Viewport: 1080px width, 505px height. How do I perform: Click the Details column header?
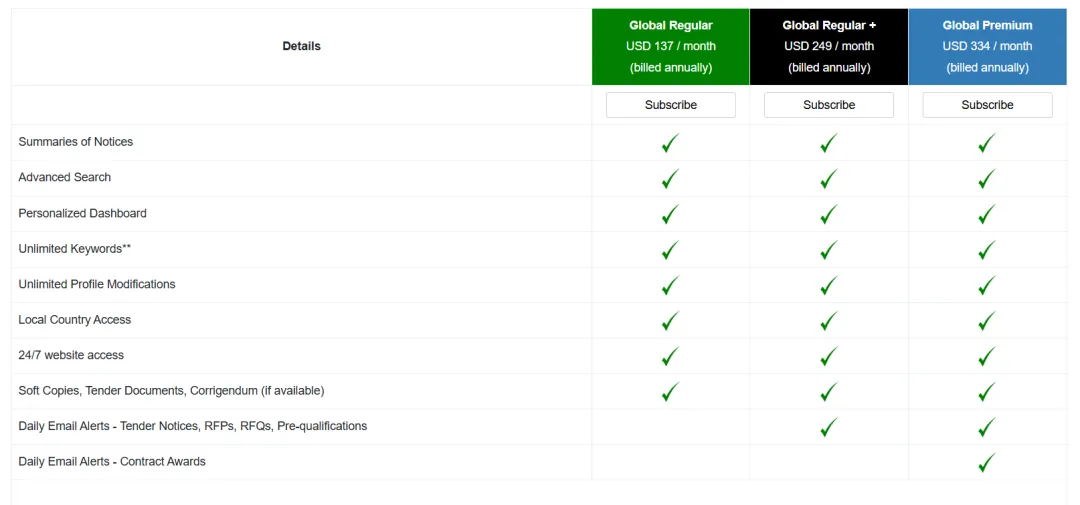point(301,46)
